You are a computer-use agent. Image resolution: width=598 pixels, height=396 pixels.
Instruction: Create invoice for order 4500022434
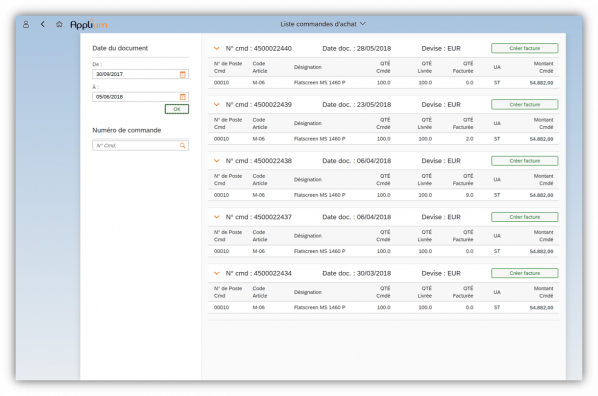[524, 273]
